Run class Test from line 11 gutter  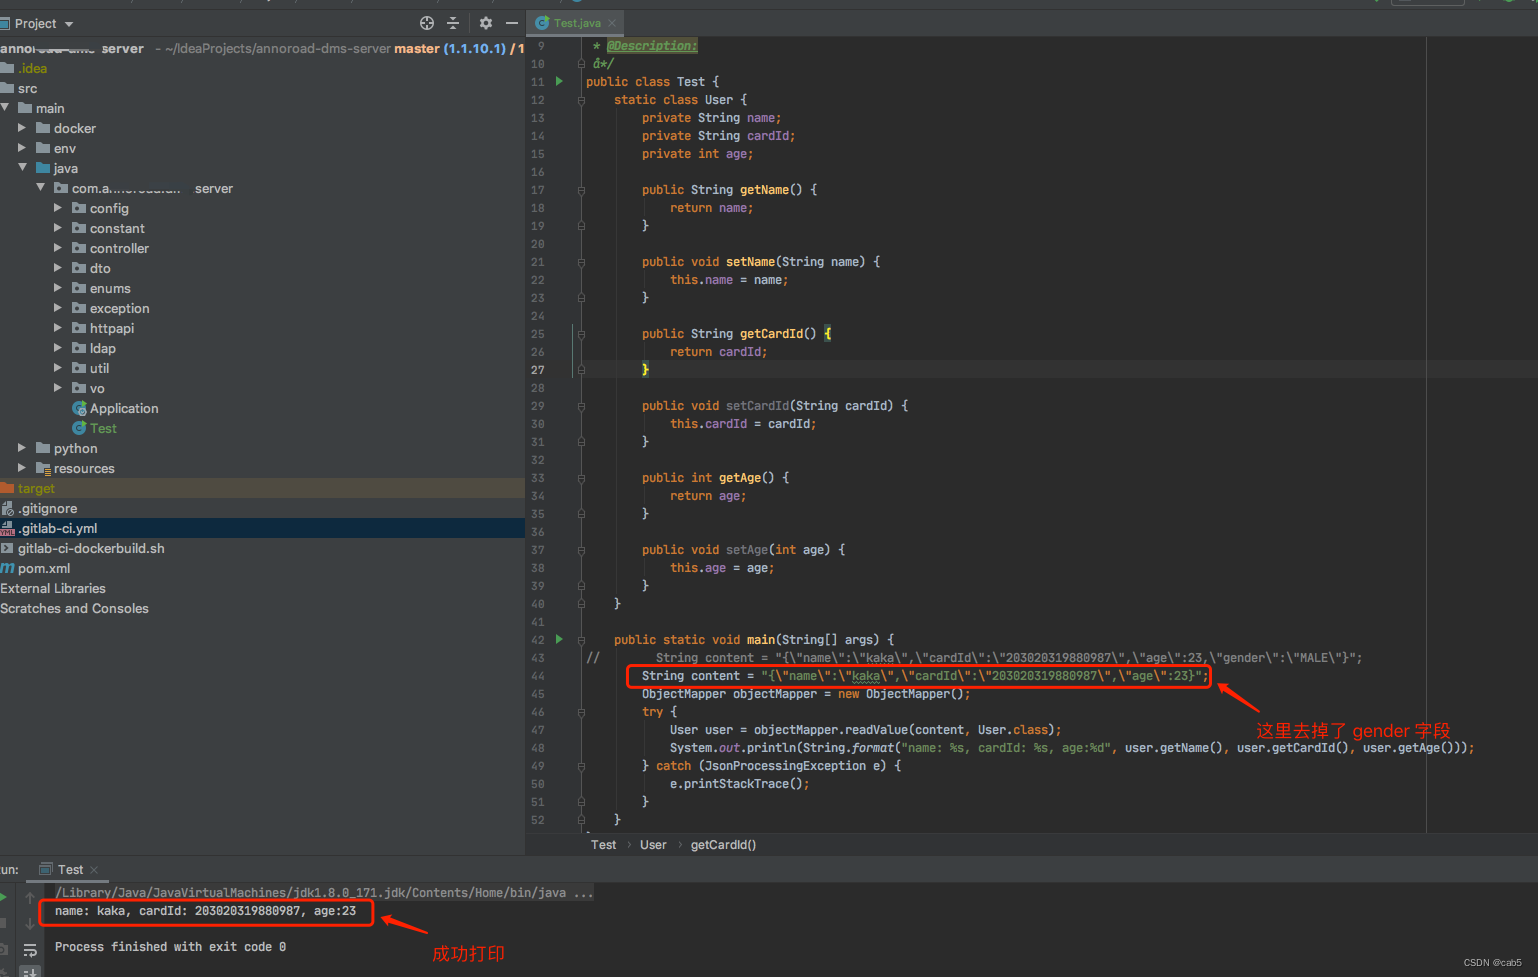point(559,81)
